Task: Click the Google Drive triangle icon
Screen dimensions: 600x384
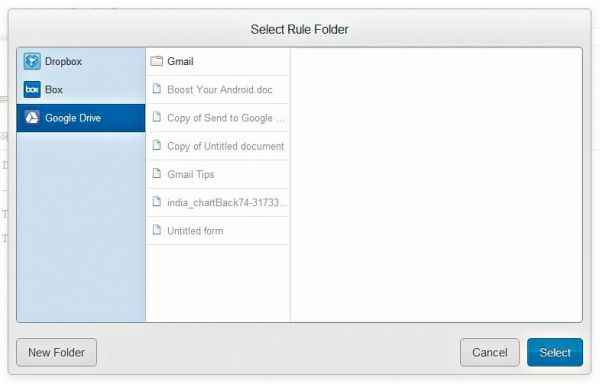Action: (32, 118)
